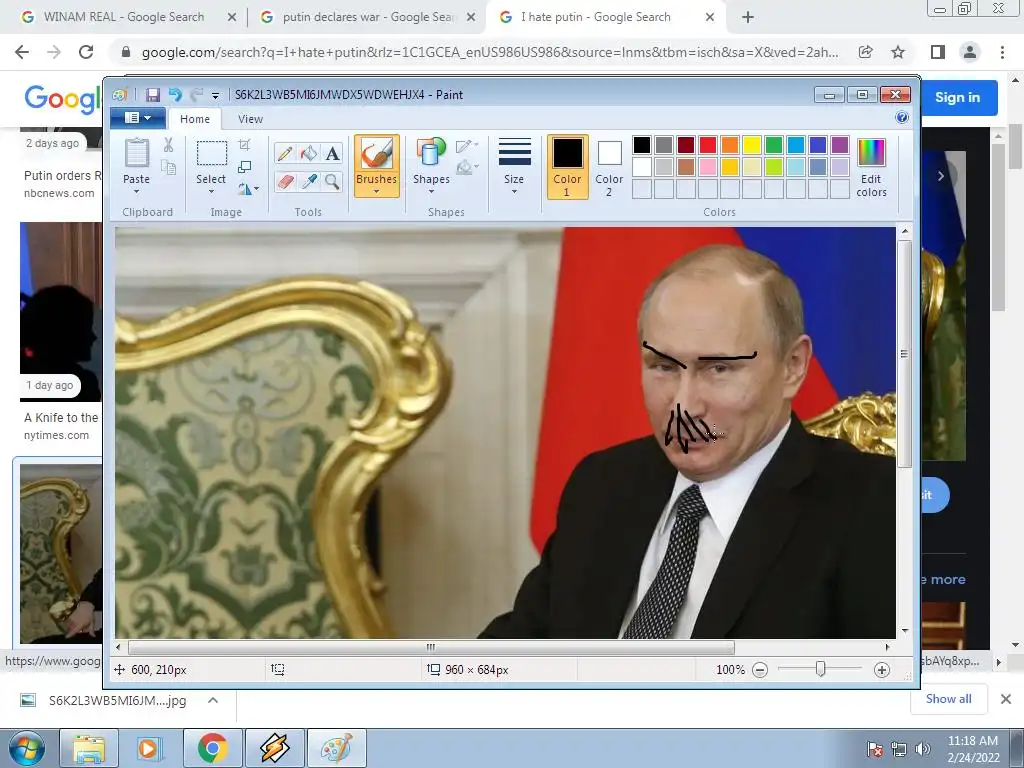Go back in Chrome browser
The width and height of the screenshot is (1024, 768).
22,52
